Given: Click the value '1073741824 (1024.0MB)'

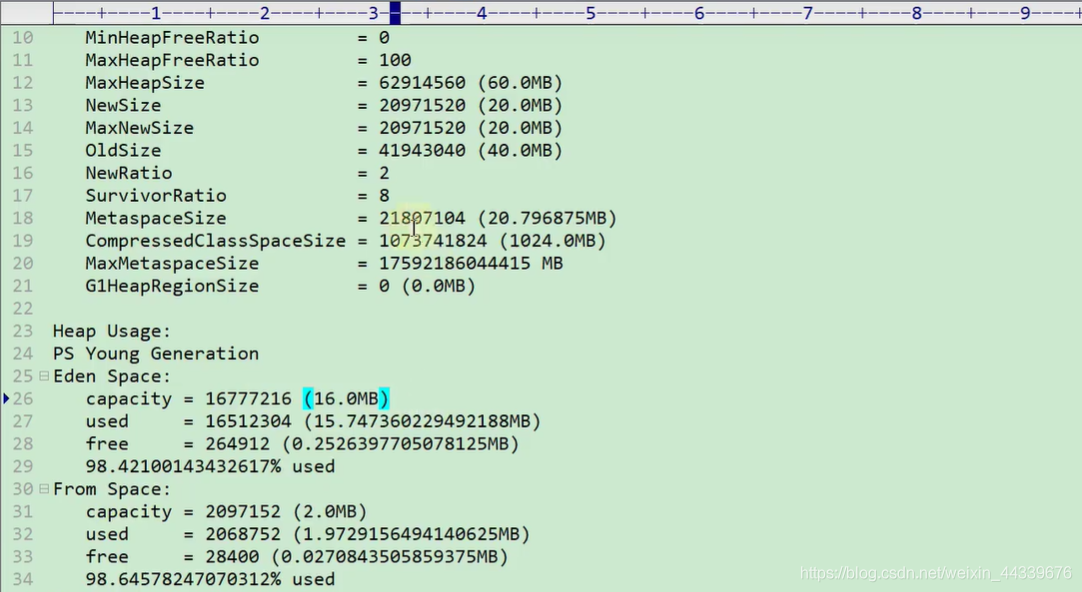Looking at the screenshot, I should pyautogui.click(x=492, y=241).
